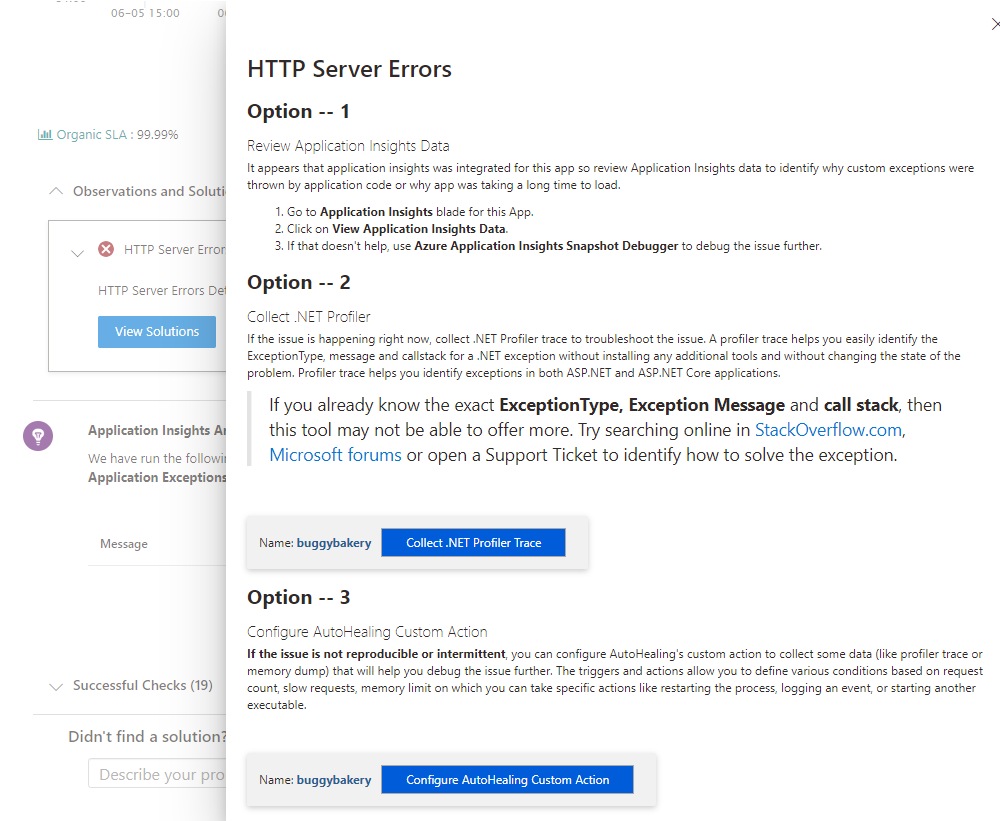Click Configure AutoHealing Custom Action button
This screenshot has height=821, width=1000.
(507, 780)
